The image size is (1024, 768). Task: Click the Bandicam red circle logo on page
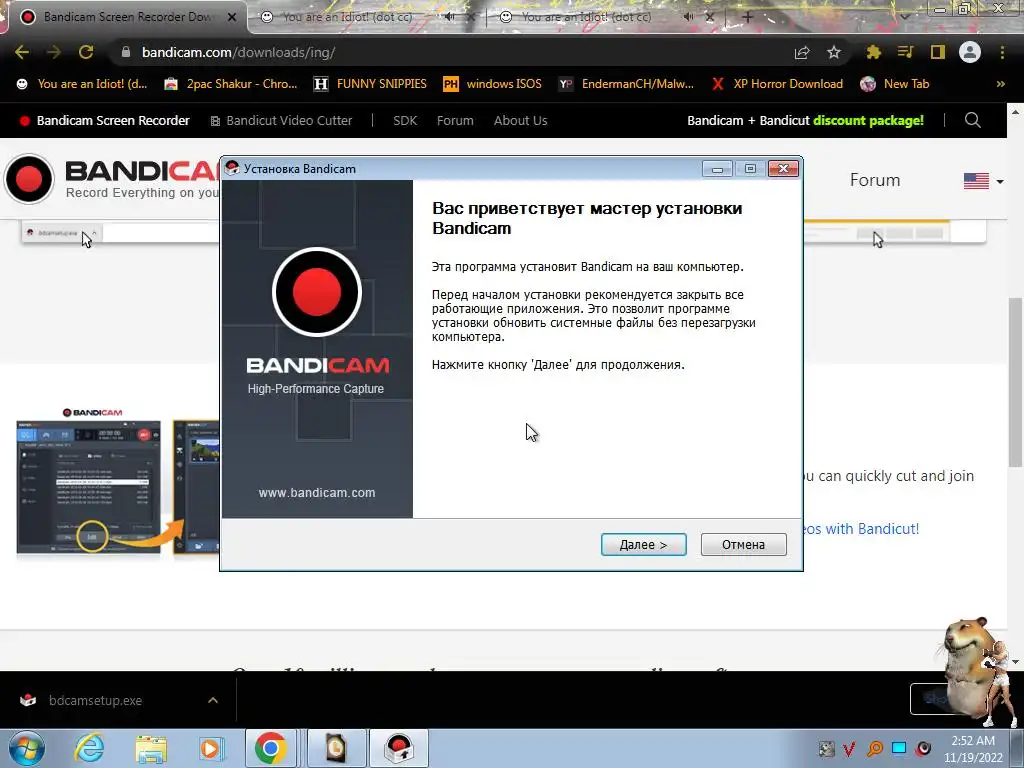point(29,178)
